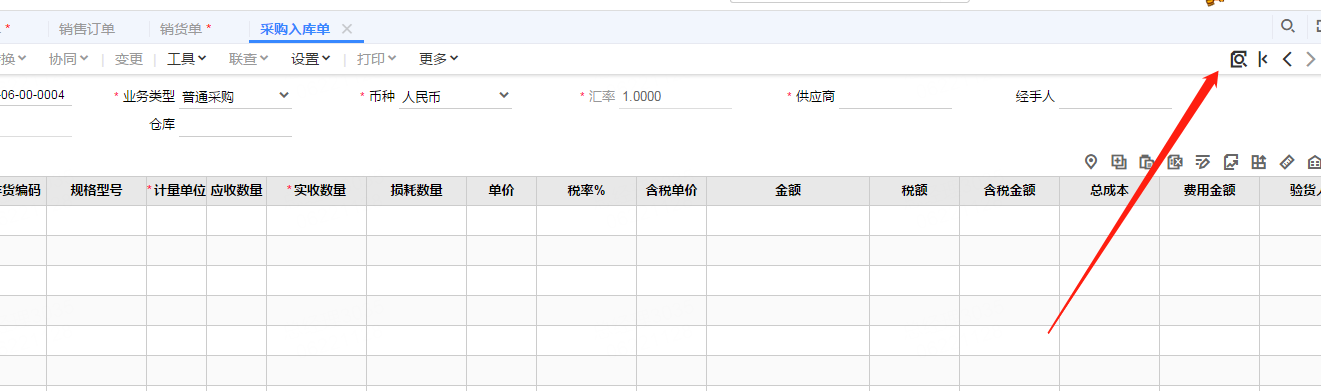1321x391 pixels.
Task: Click the 税率% column header
Action: pos(587,191)
